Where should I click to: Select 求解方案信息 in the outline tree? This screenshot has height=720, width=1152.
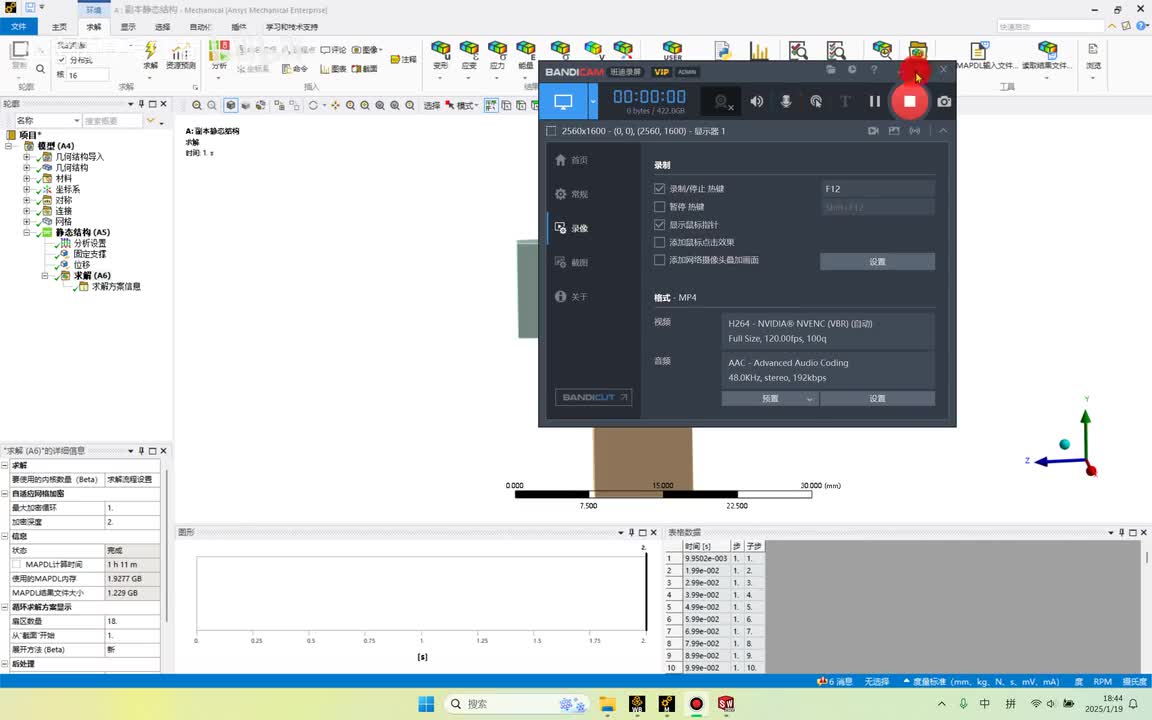click(116, 287)
